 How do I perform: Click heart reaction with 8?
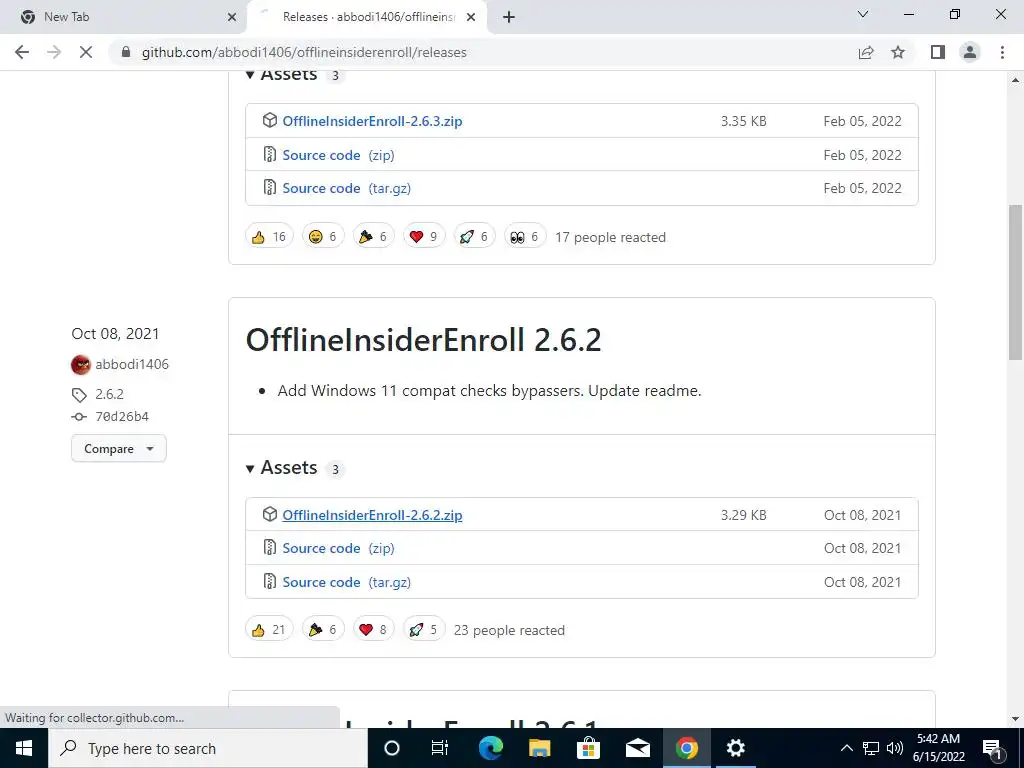pos(373,630)
